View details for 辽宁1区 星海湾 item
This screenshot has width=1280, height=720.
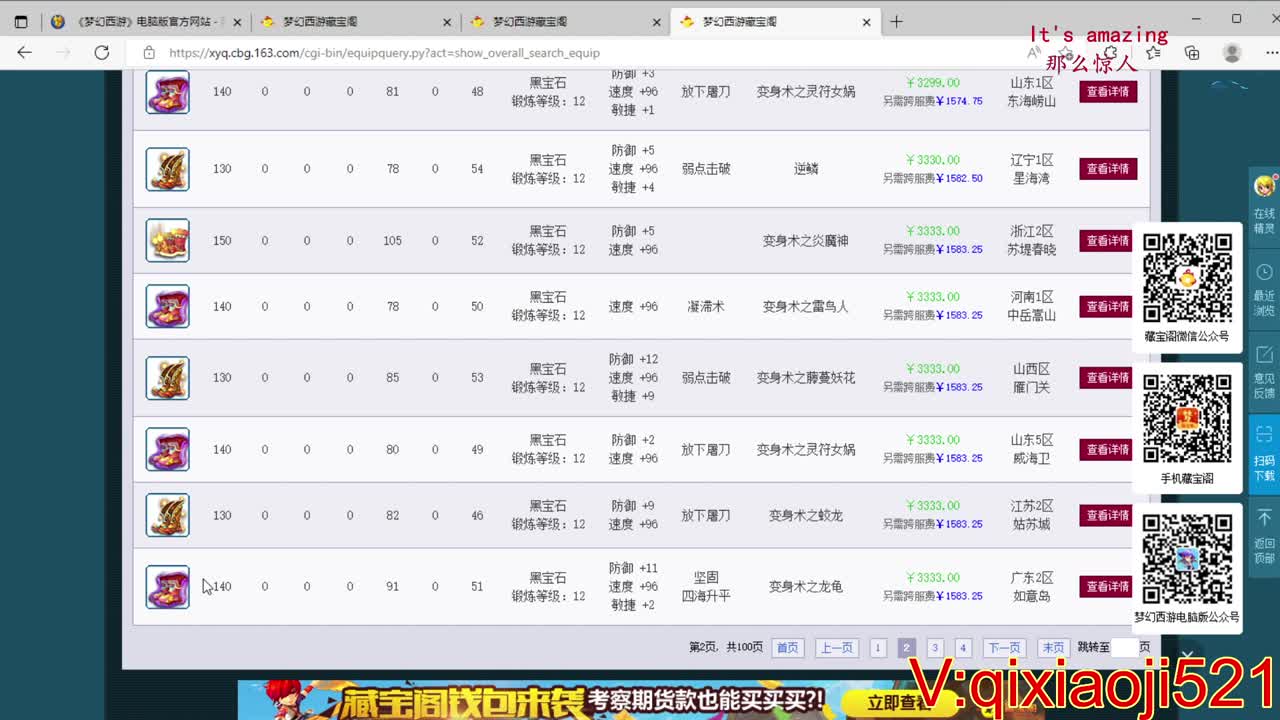point(1108,169)
